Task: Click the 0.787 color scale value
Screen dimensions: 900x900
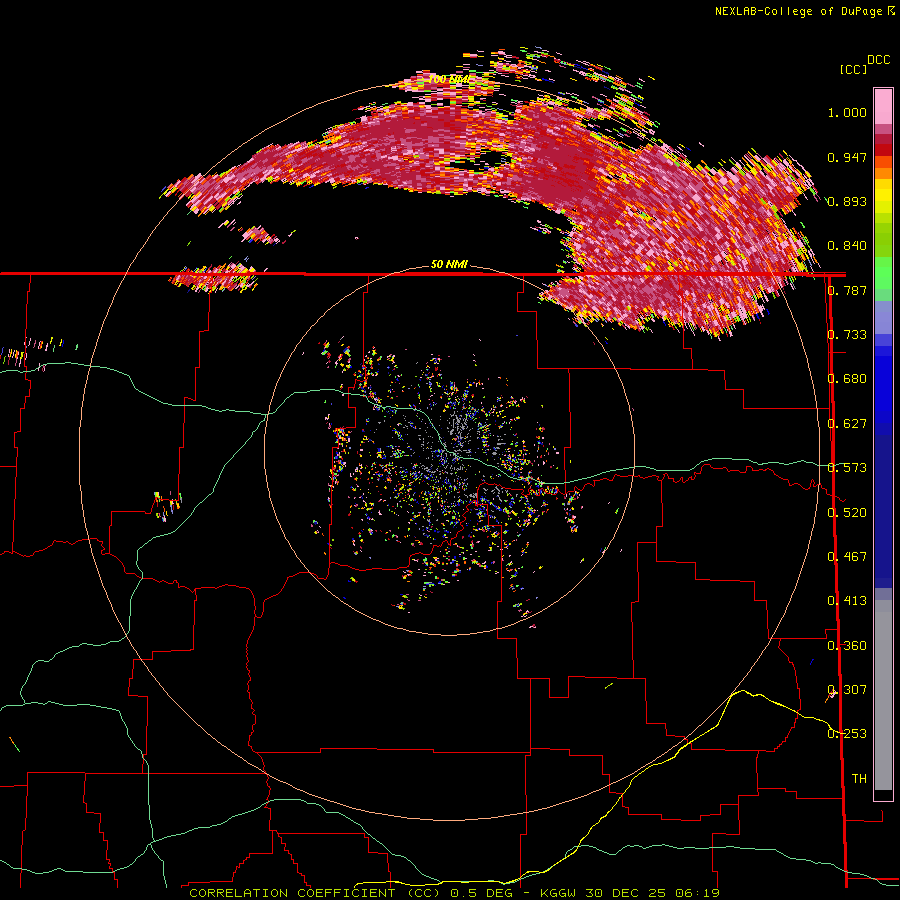Action: (847, 290)
